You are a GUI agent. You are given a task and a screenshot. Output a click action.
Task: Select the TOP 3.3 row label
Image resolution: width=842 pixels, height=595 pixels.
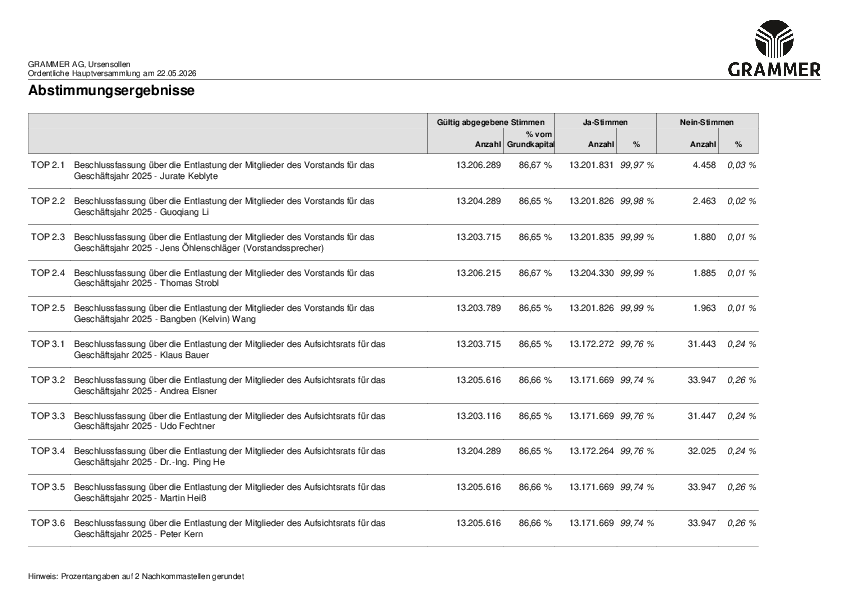[x=48, y=416]
